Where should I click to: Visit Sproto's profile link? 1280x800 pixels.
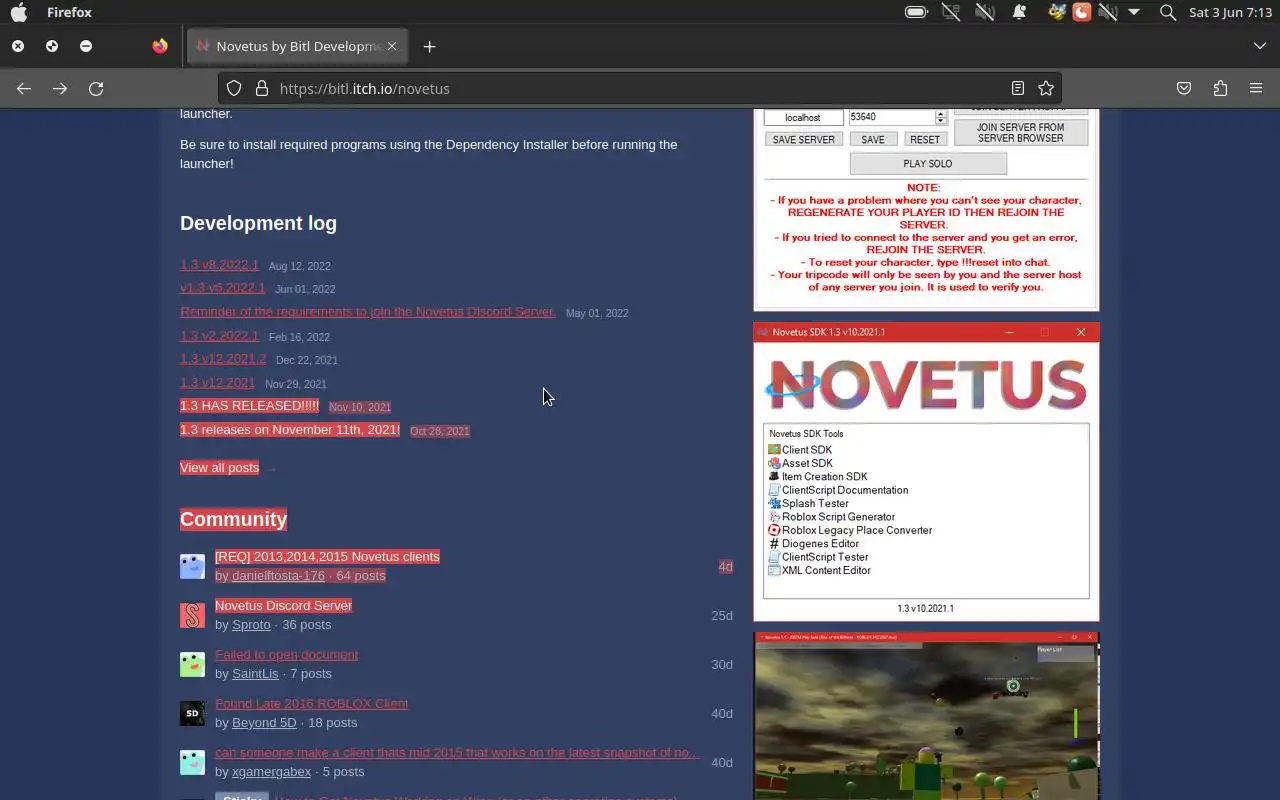click(251, 624)
